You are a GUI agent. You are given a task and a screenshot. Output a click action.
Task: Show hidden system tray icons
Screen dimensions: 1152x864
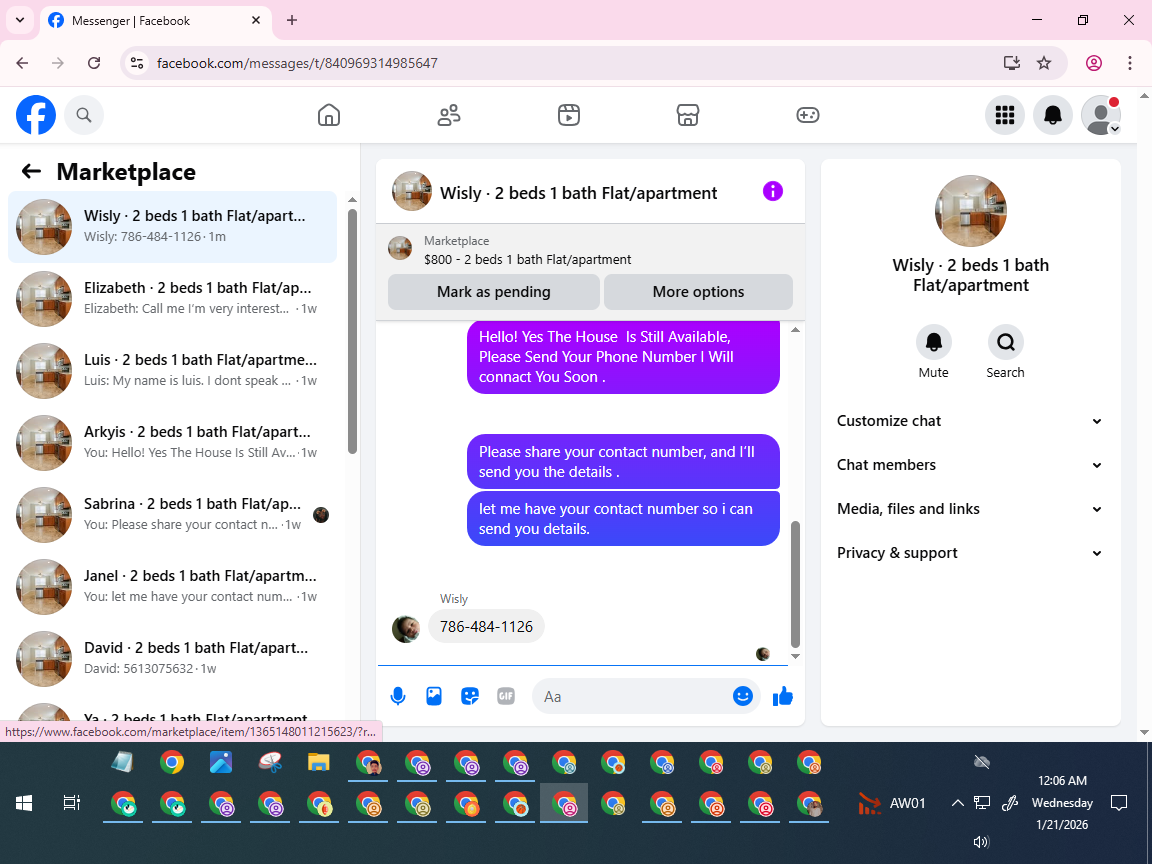point(957,803)
